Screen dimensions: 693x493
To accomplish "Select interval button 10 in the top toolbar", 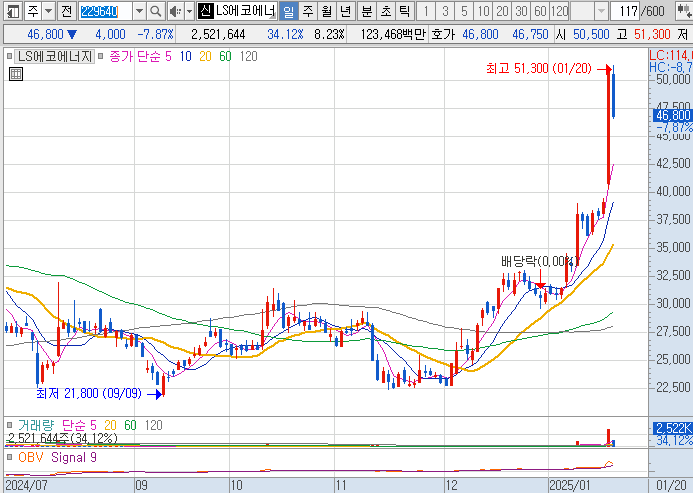I will click(x=484, y=11).
